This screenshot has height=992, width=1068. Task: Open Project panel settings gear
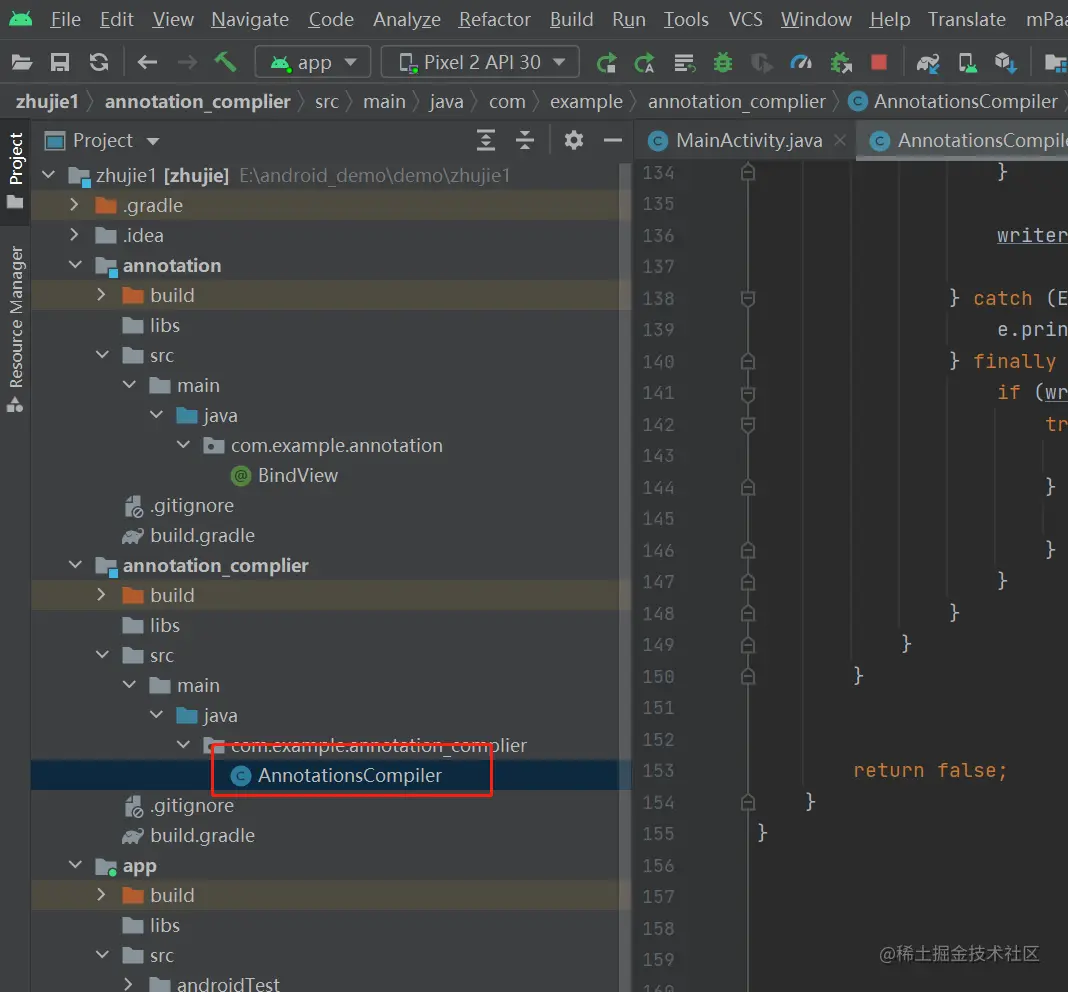click(574, 140)
